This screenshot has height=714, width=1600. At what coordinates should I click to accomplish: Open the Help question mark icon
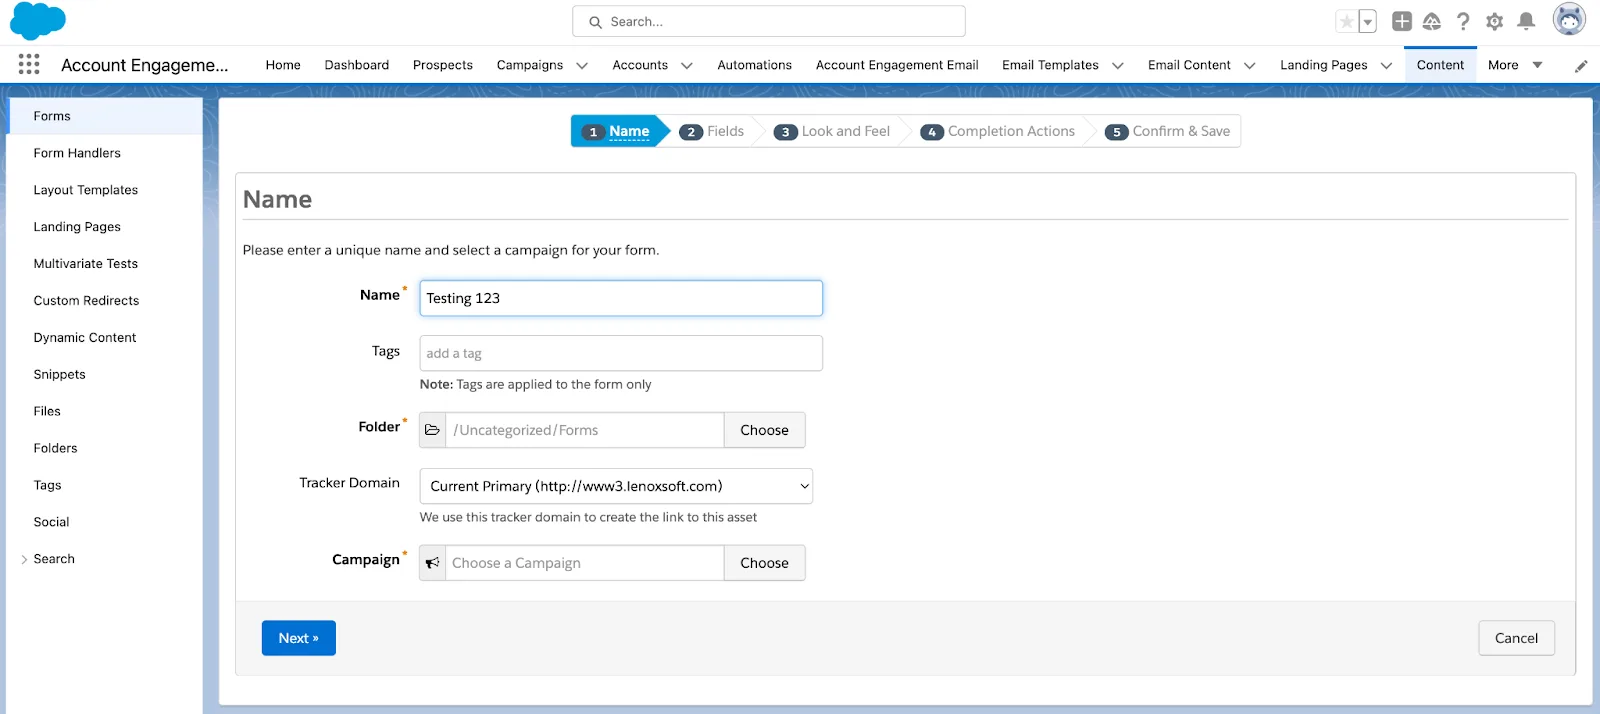[x=1463, y=21]
